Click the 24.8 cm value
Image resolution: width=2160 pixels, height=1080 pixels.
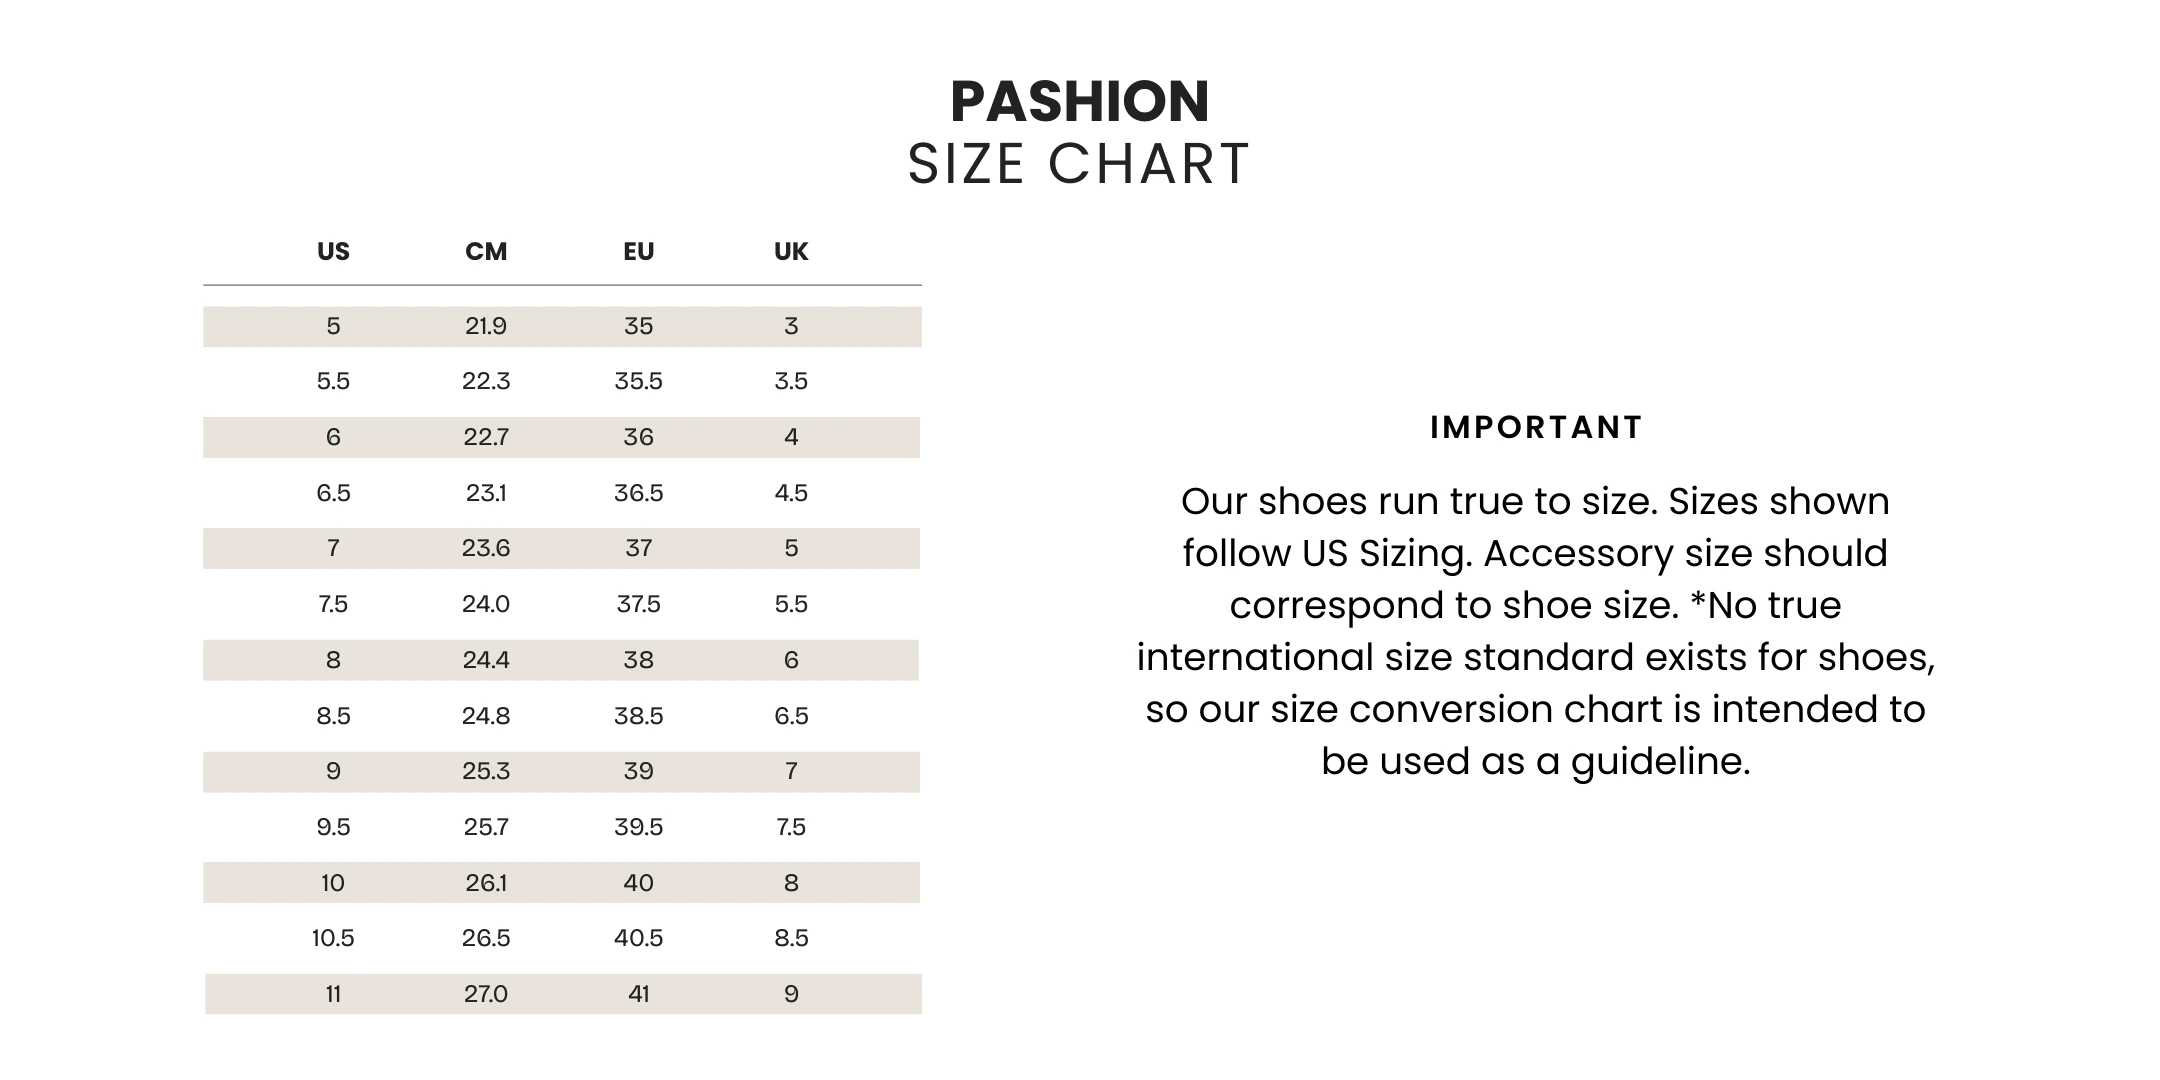coord(486,716)
